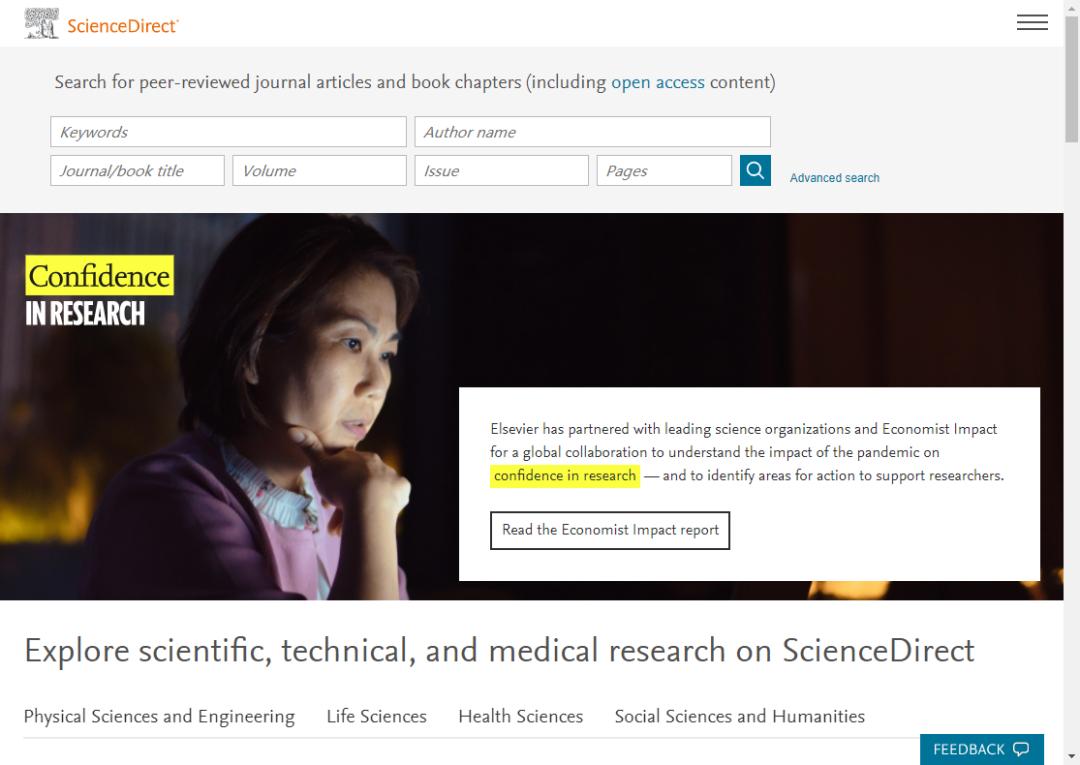Select the Life Sciences tab
Image resolution: width=1080 pixels, height=765 pixels.
click(x=376, y=716)
